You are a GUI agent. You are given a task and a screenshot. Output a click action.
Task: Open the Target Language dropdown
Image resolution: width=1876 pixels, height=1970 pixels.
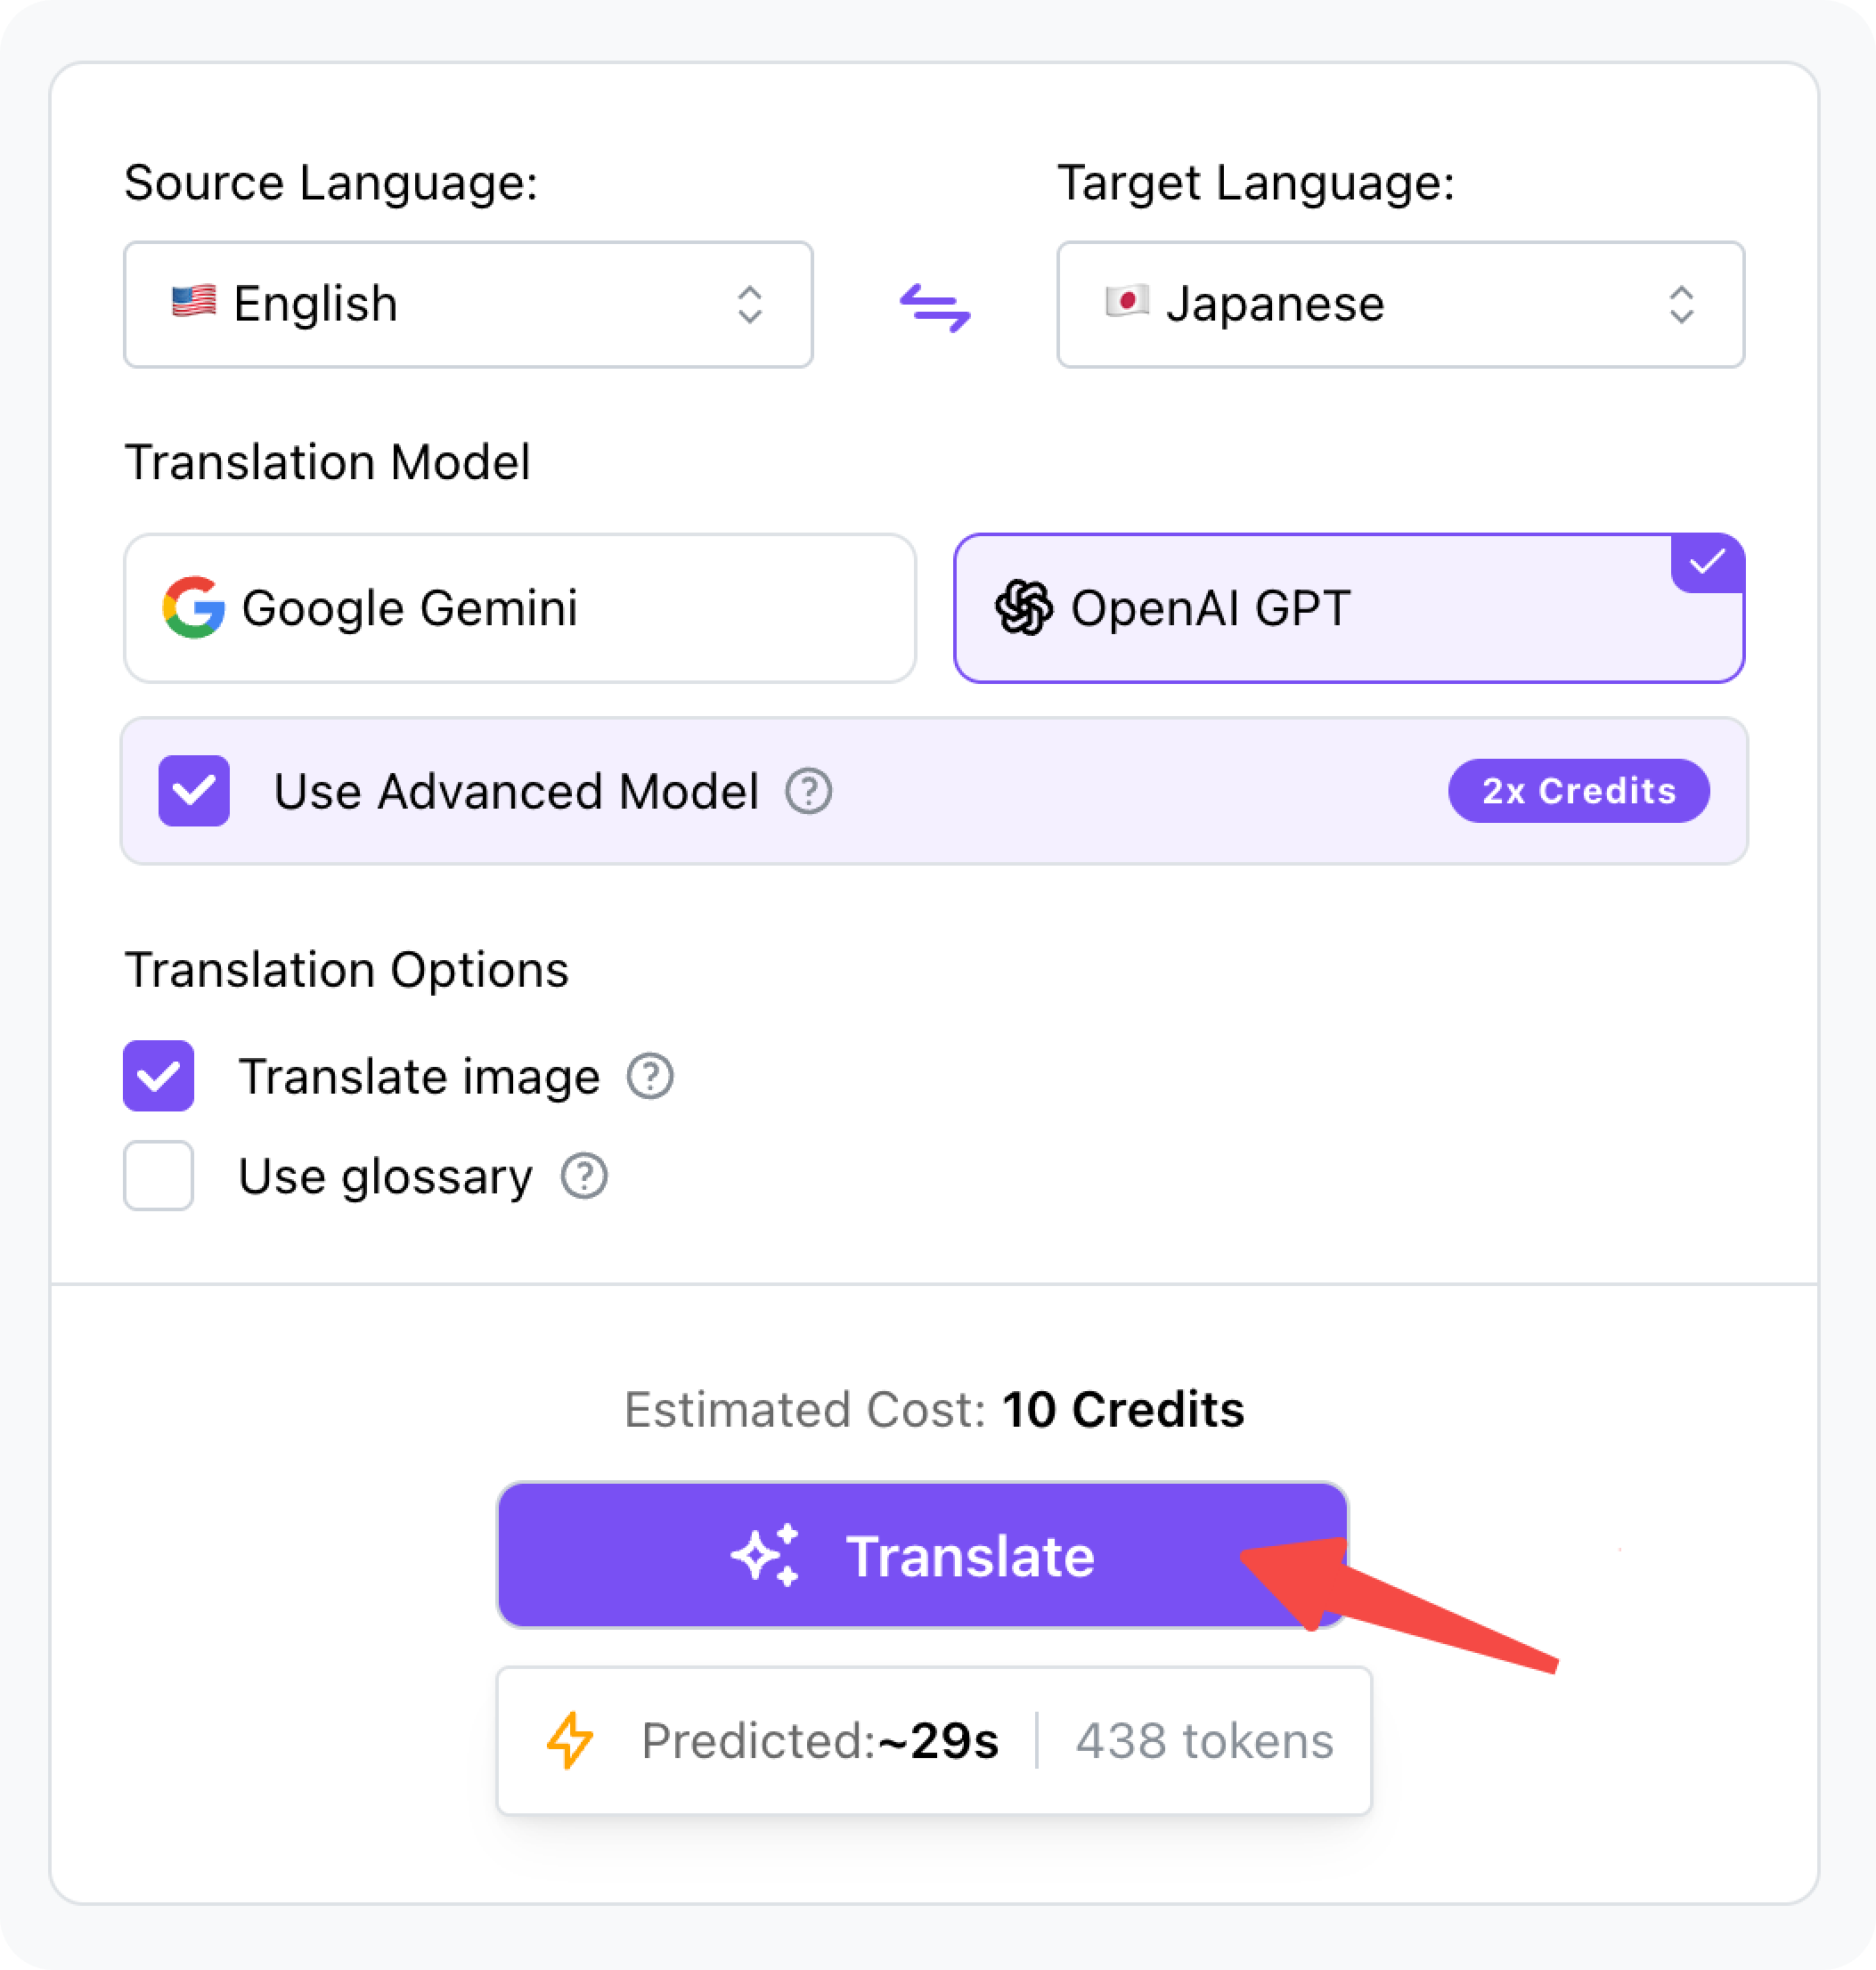[x=1400, y=304]
